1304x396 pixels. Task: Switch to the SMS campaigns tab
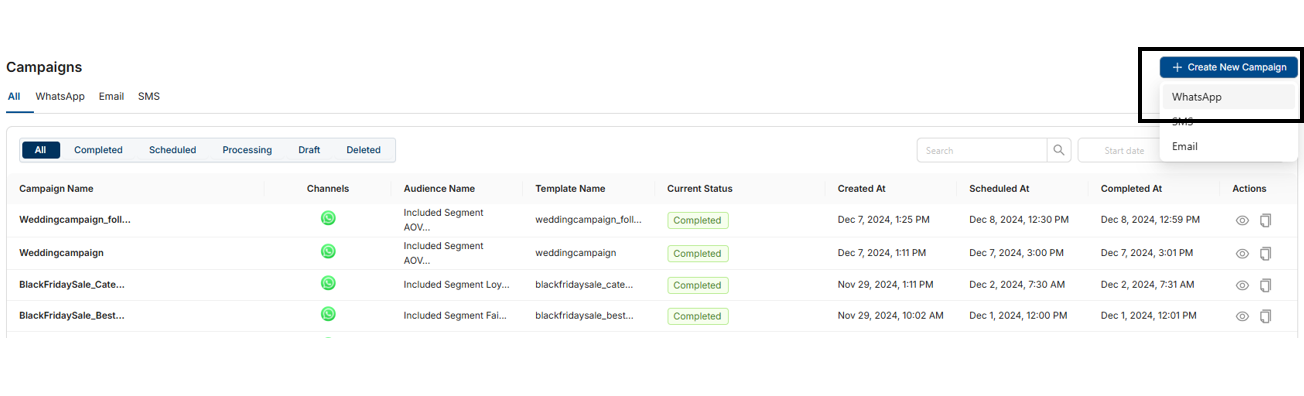pos(149,96)
